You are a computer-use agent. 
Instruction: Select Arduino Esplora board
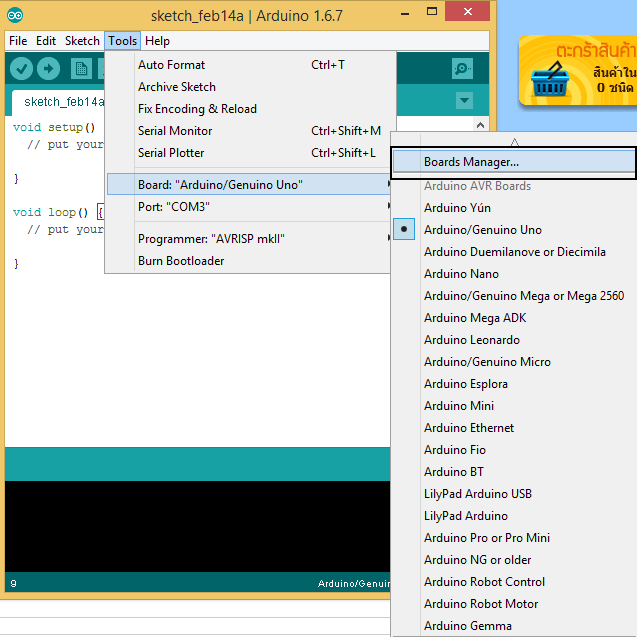click(514, 384)
